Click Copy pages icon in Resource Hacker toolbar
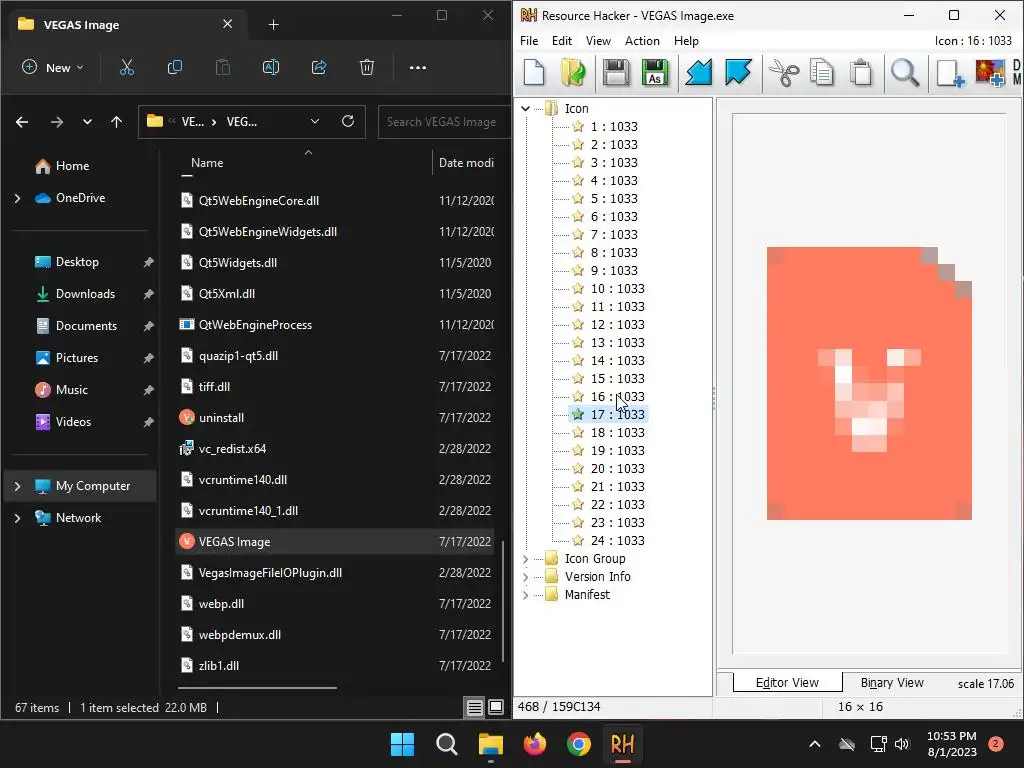The width and height of the screenshot is (1024, 768). 822,72
